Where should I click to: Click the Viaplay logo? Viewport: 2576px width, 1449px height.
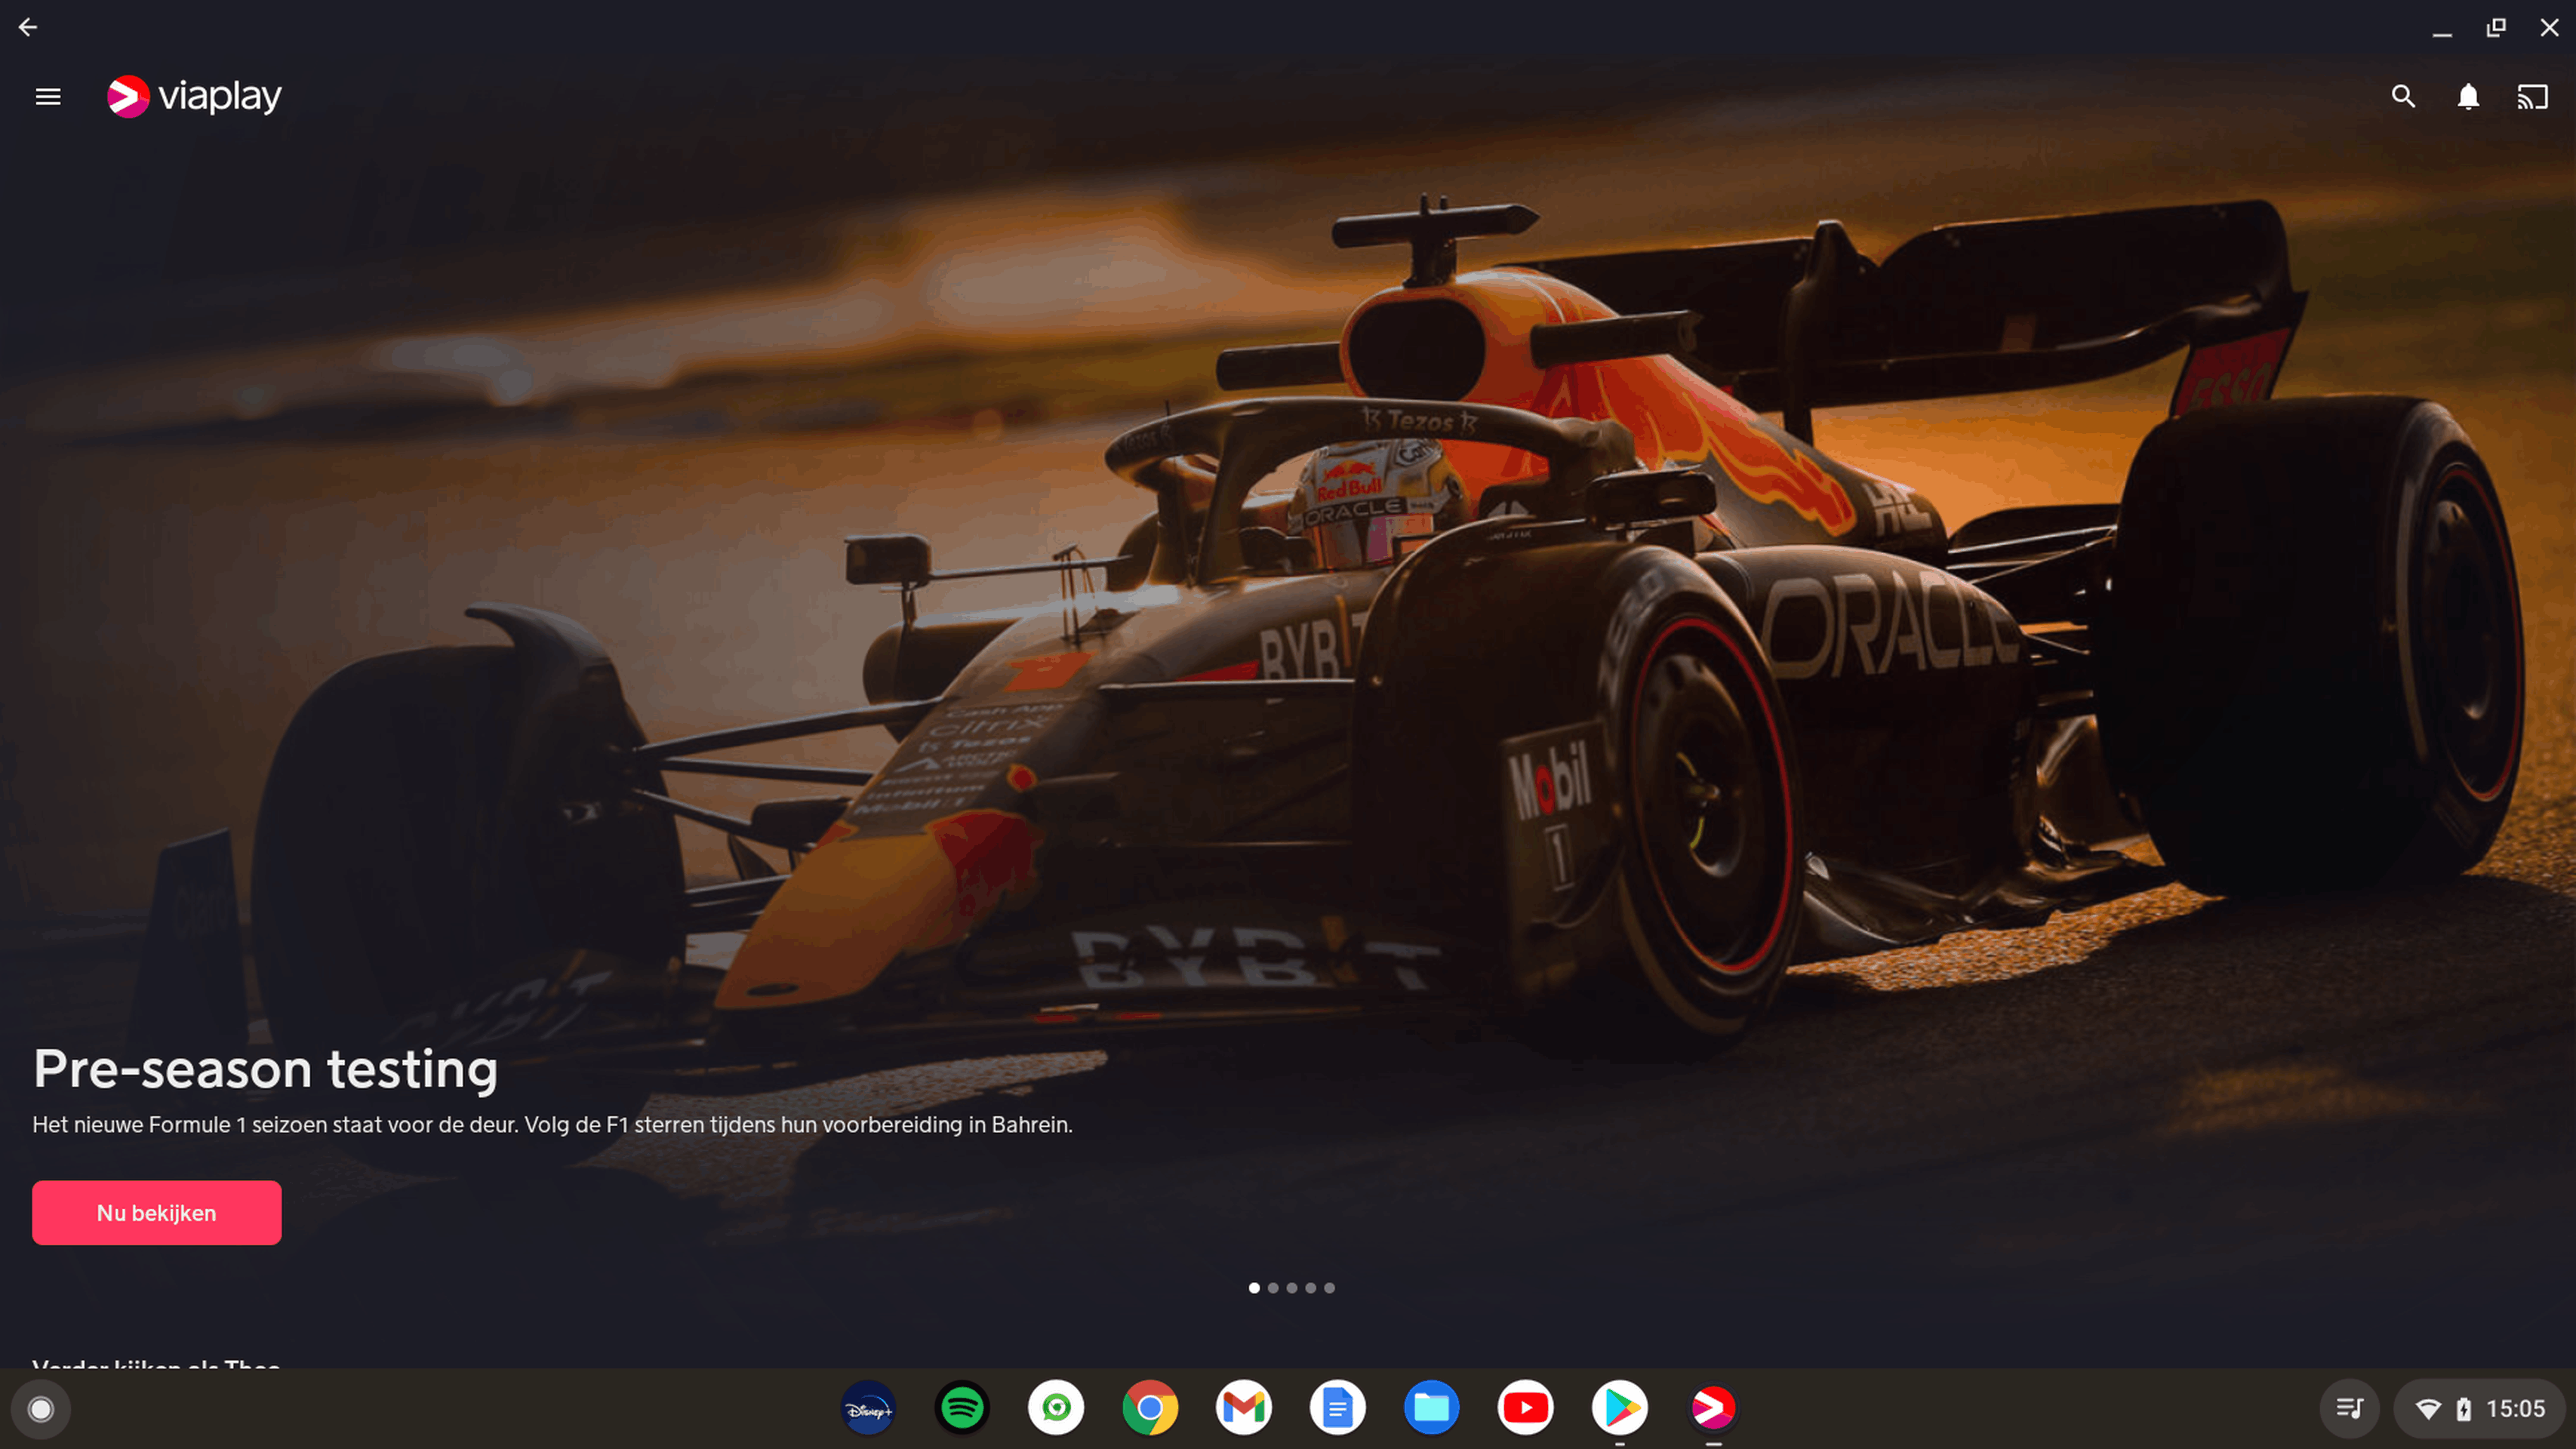point(194,97)
